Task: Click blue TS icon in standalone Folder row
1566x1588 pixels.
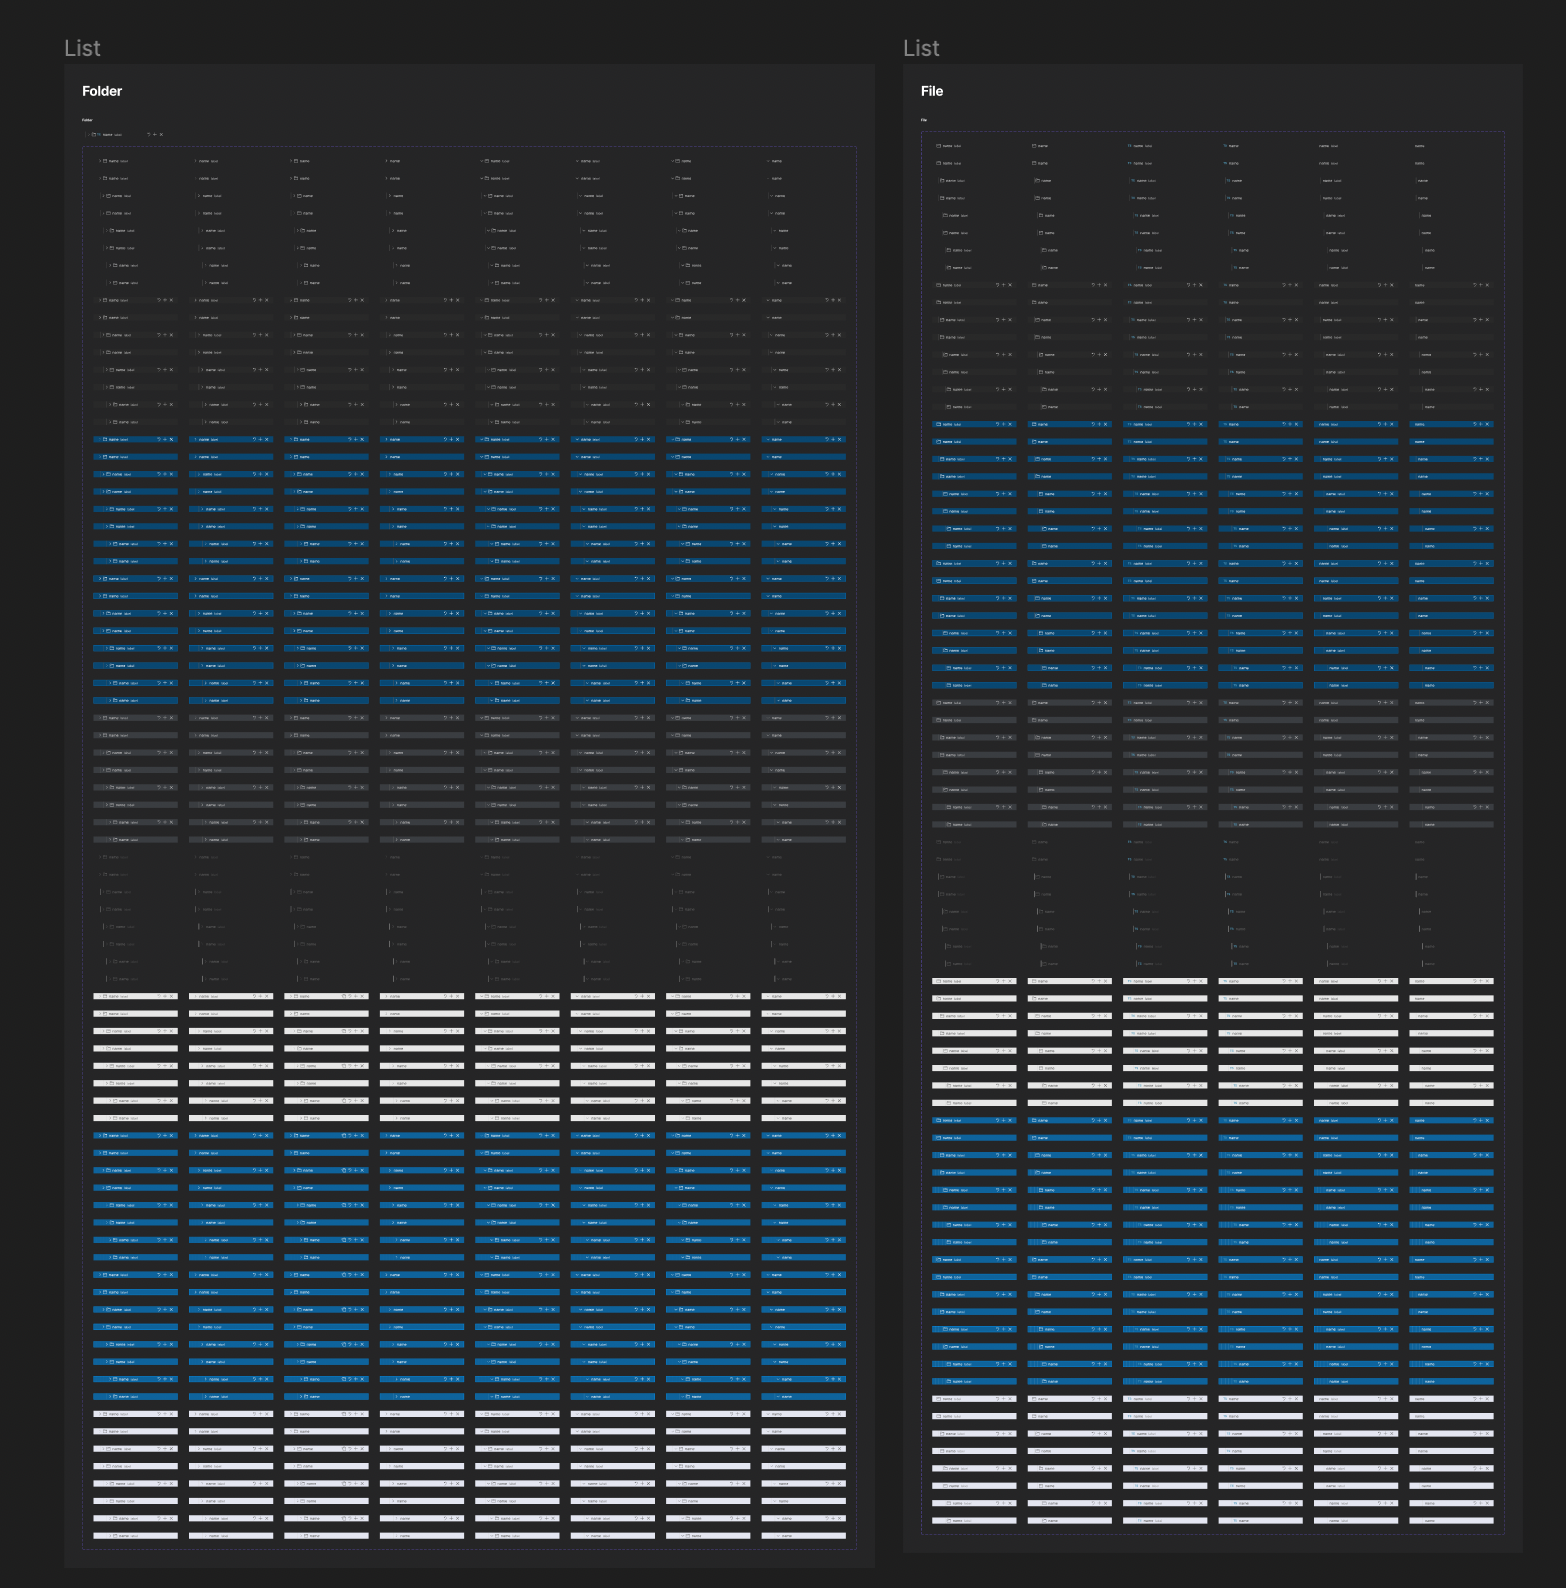Action: click(99, 134)
